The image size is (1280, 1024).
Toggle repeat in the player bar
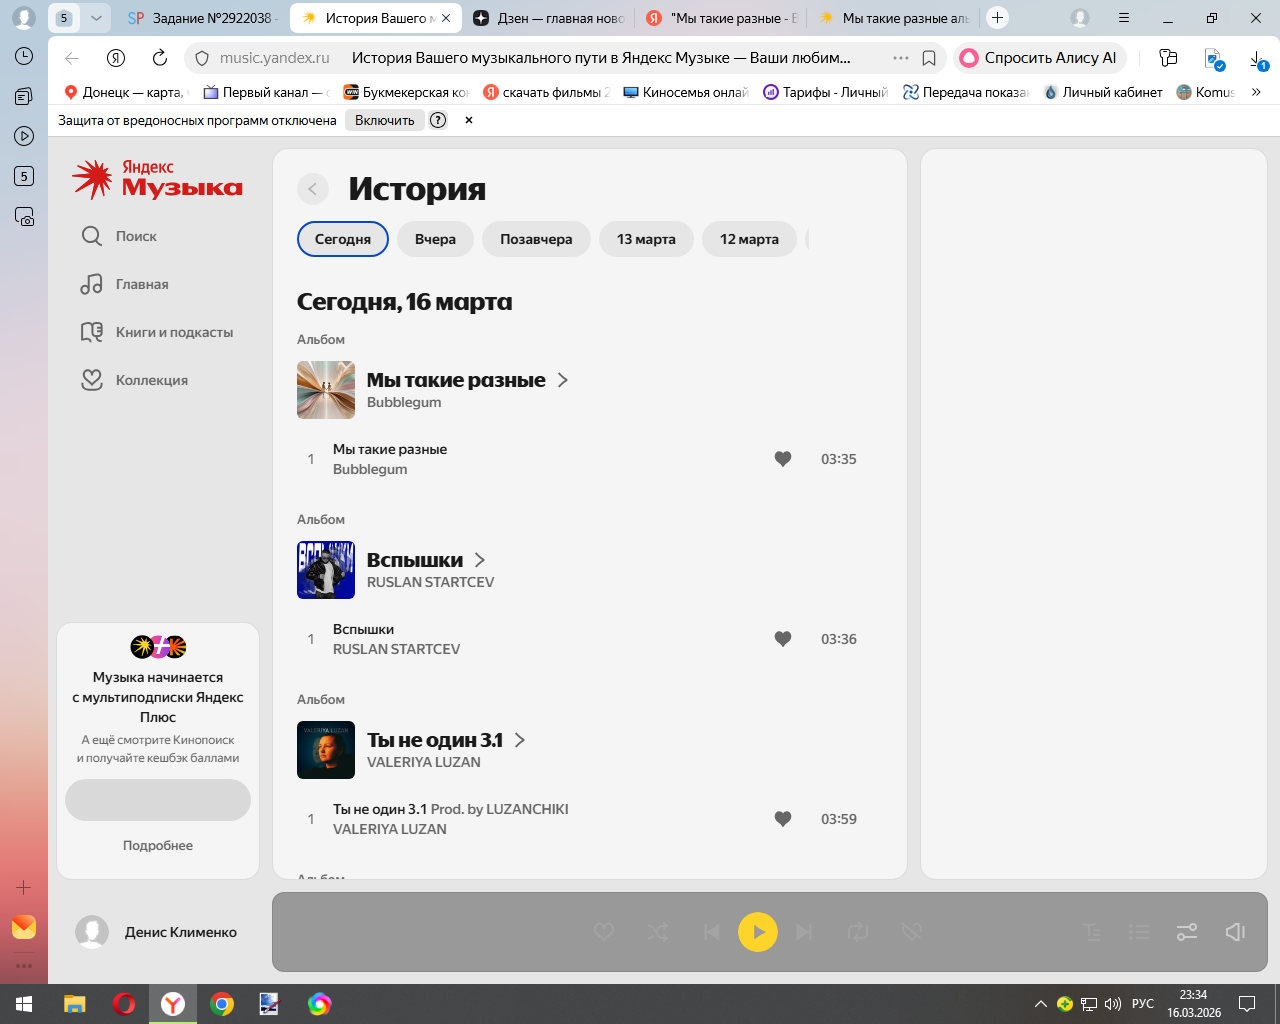(x=858, y=932)
